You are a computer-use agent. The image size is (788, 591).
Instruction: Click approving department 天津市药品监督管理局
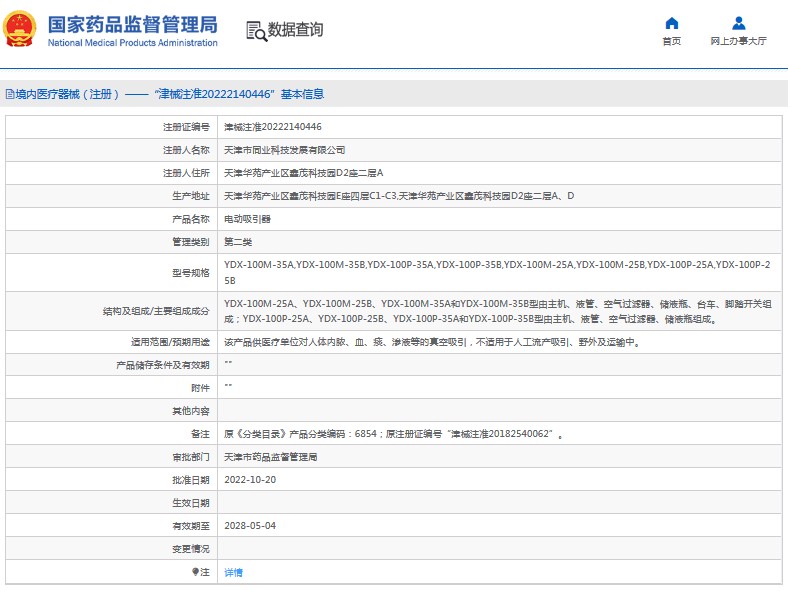270,457
